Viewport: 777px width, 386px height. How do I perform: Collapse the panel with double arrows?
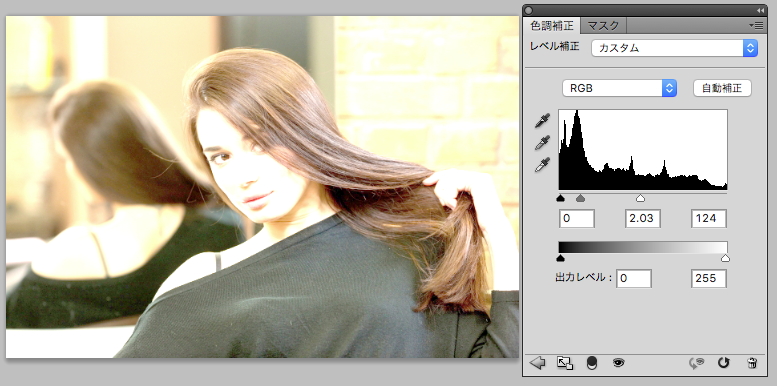761,10
